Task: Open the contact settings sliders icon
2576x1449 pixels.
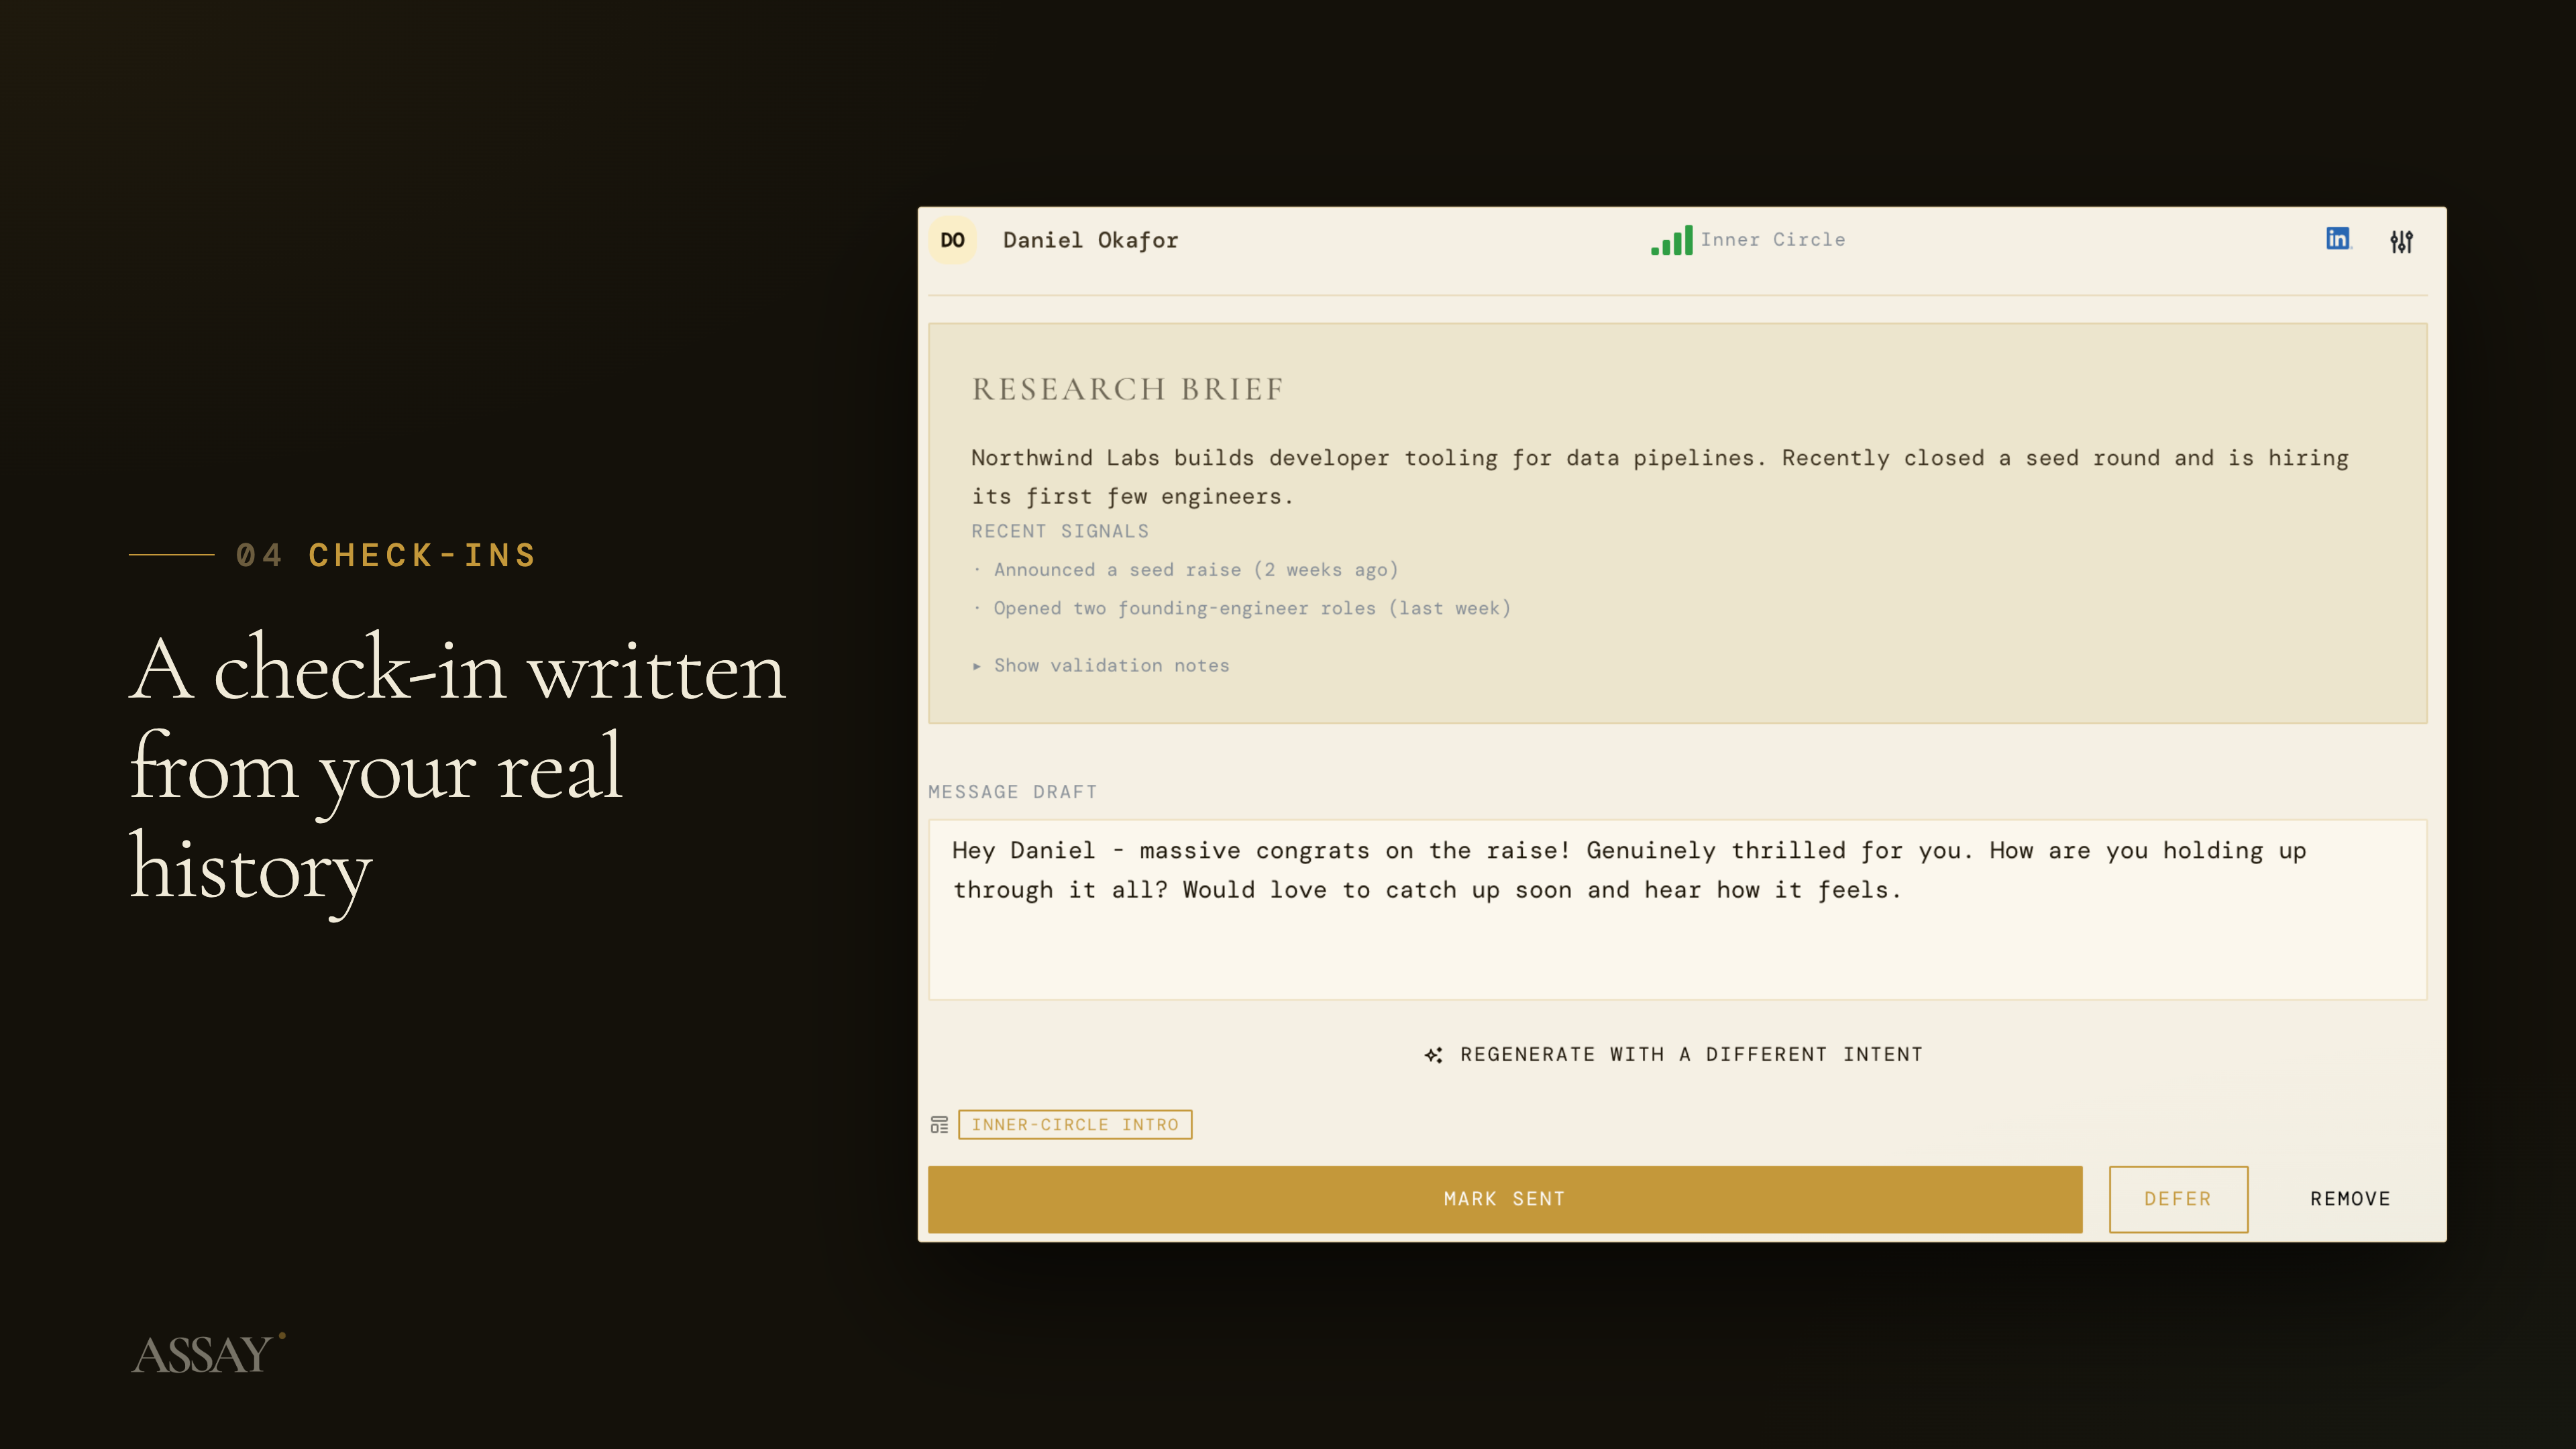Action: 2402,241
